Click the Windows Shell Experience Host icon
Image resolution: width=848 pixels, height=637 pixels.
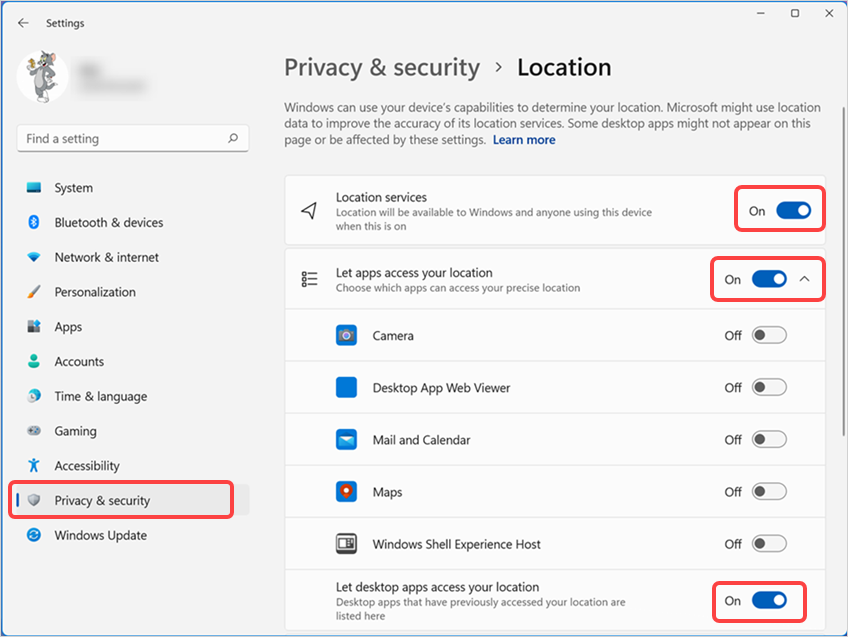pyautogui.click(x=346, y=544)
